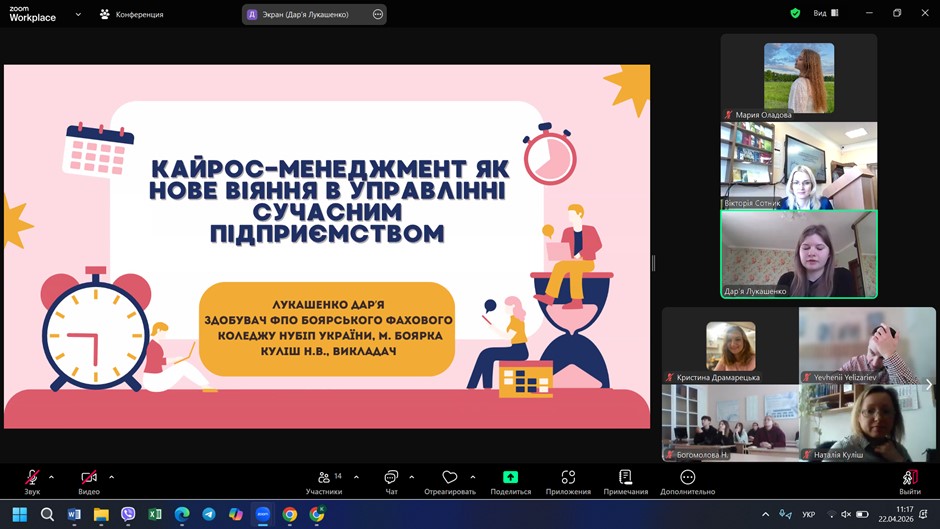The height and width of the screenshot is (529, 940).
Task: Open the Чат chat panel
Action: (391, 478)
